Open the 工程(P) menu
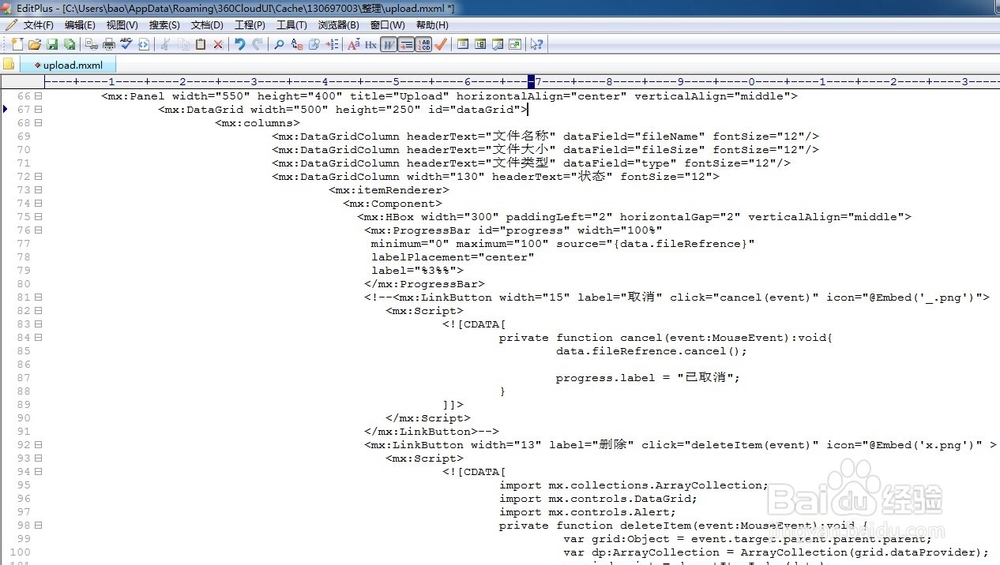This screenshot has width=1000, height=565. coord(249,25)
